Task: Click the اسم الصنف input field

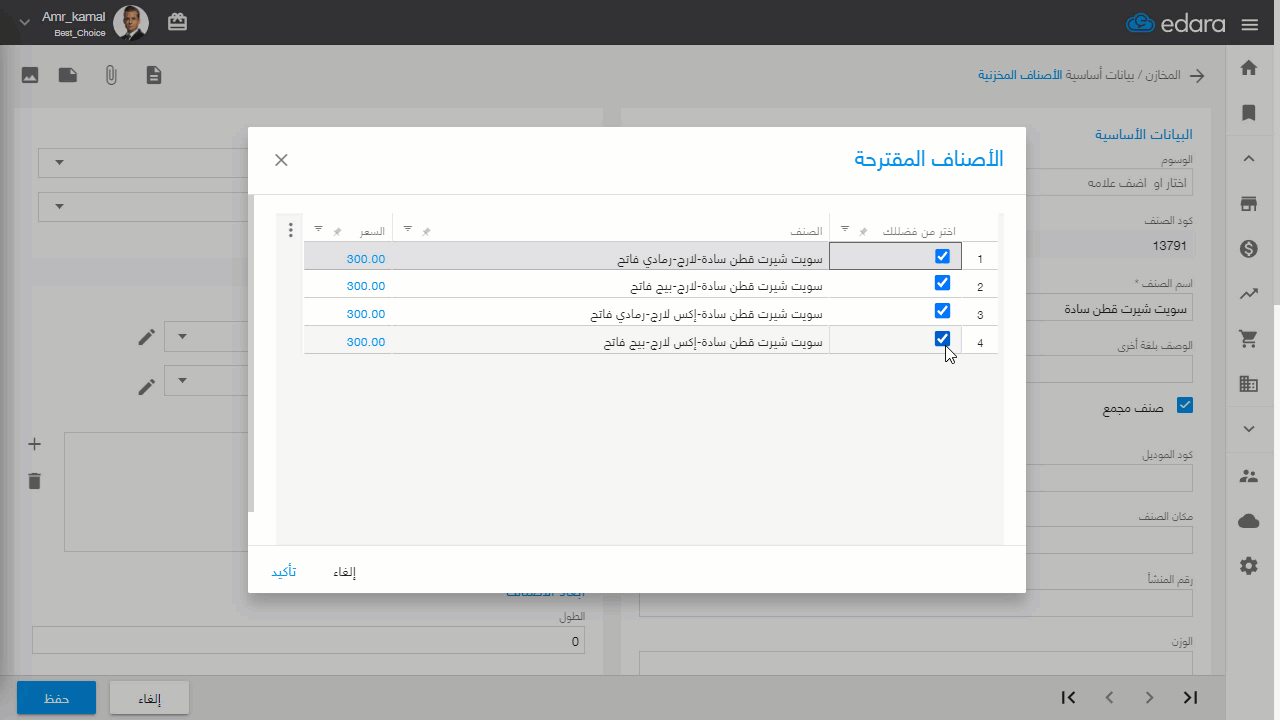Action: click(x=917, y=308)
